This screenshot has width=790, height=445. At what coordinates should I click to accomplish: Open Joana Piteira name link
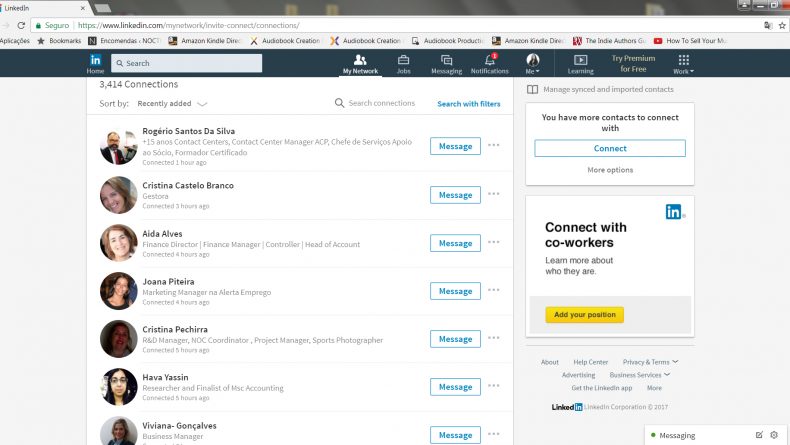pos(168,282)
